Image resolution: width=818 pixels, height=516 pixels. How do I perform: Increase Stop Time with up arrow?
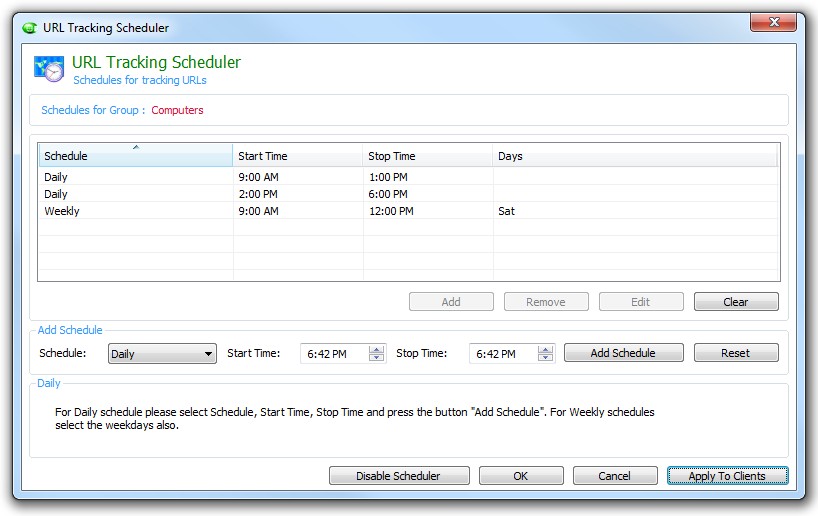click(545, 349)
